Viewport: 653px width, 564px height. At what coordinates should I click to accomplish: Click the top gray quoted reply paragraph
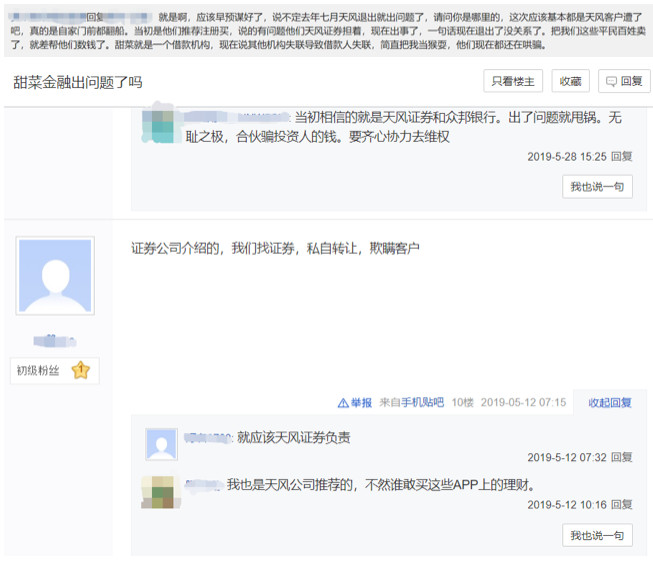pyautogui.click(x=328, y=31)
